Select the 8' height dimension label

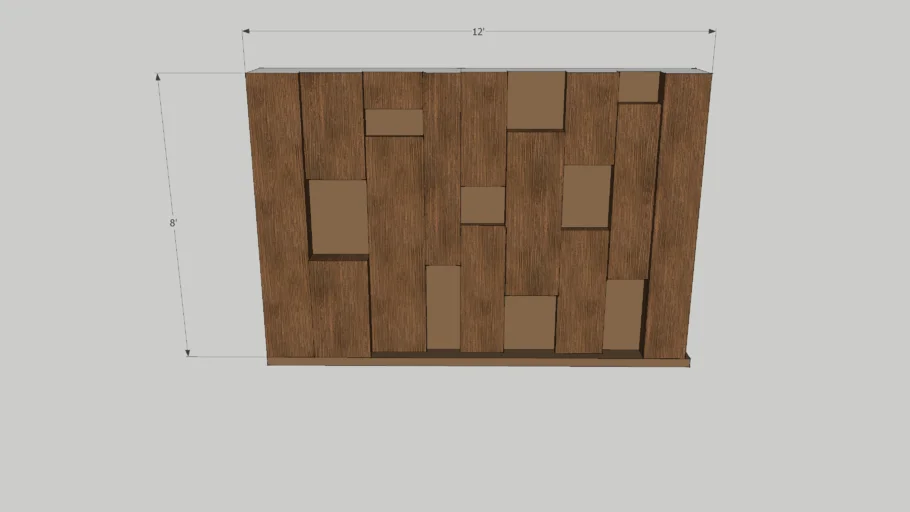click(173, 223)
